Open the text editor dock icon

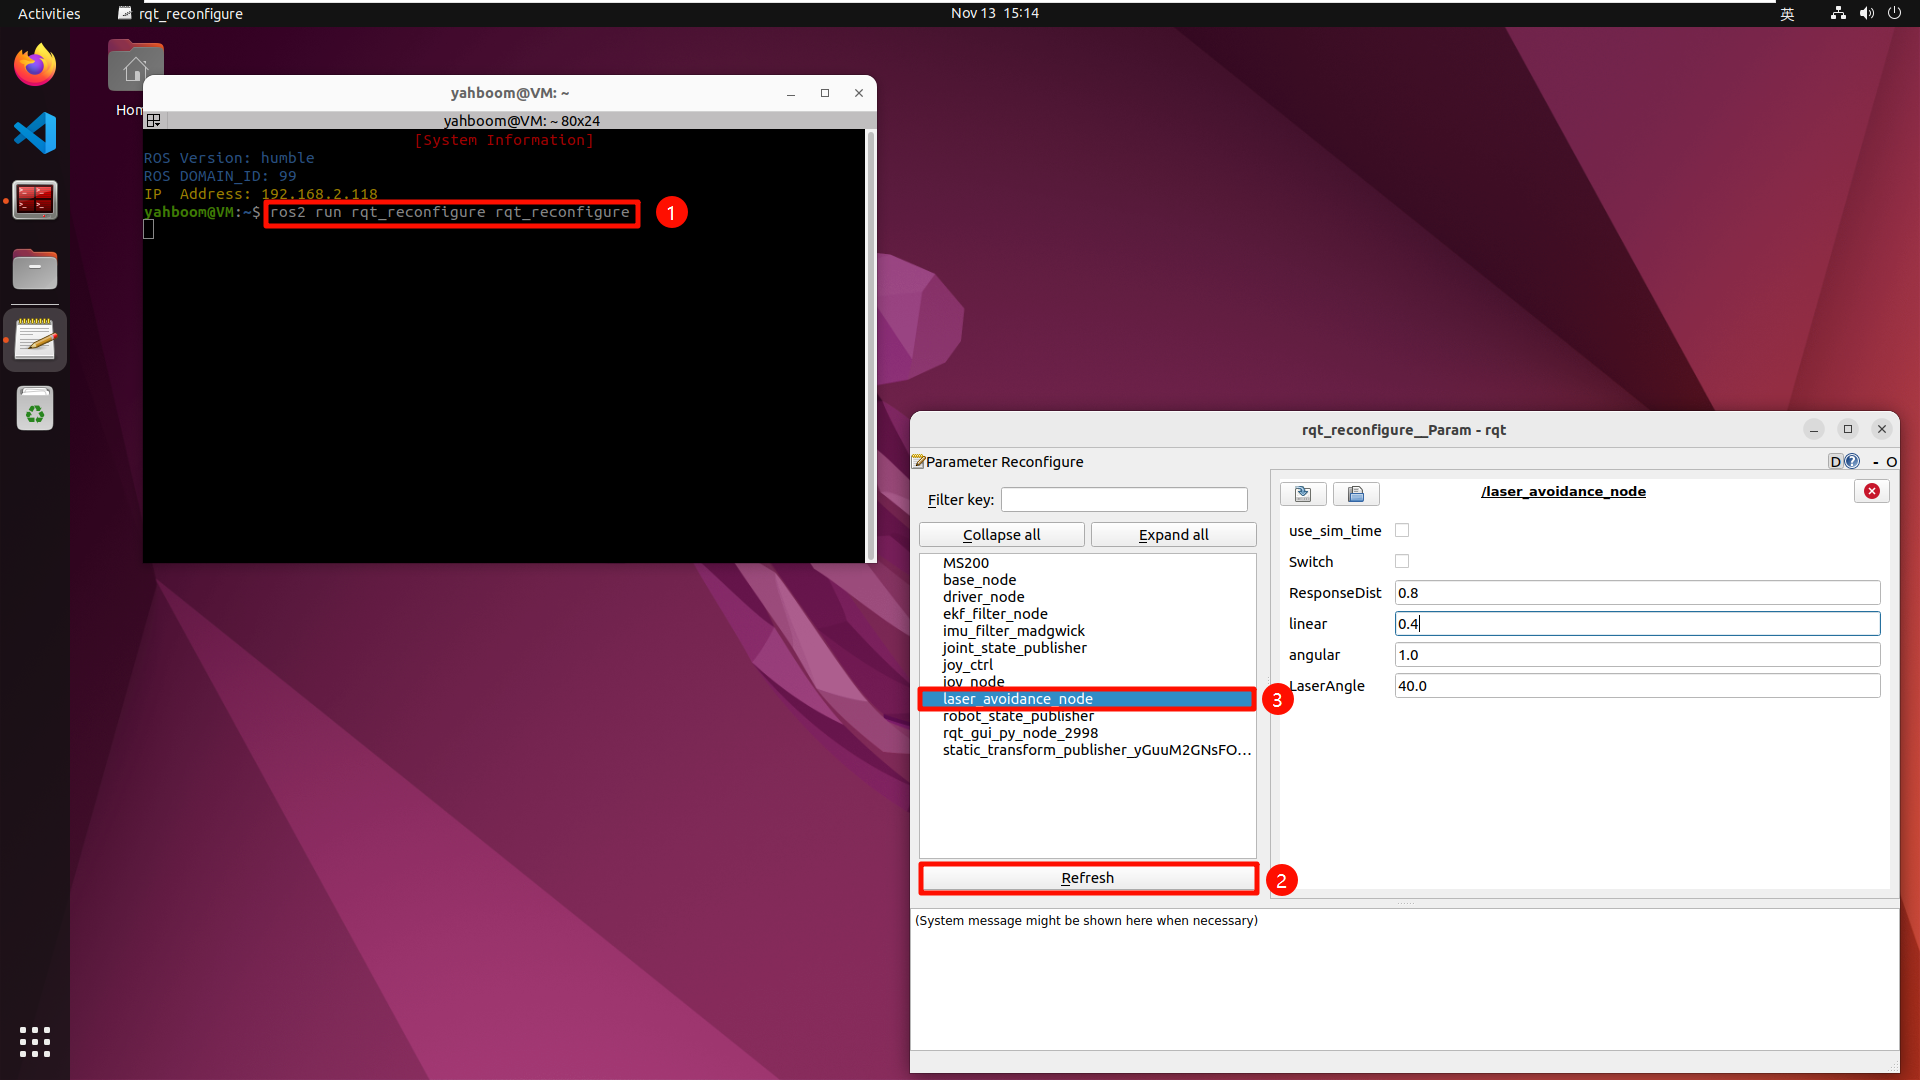(35, 340)
